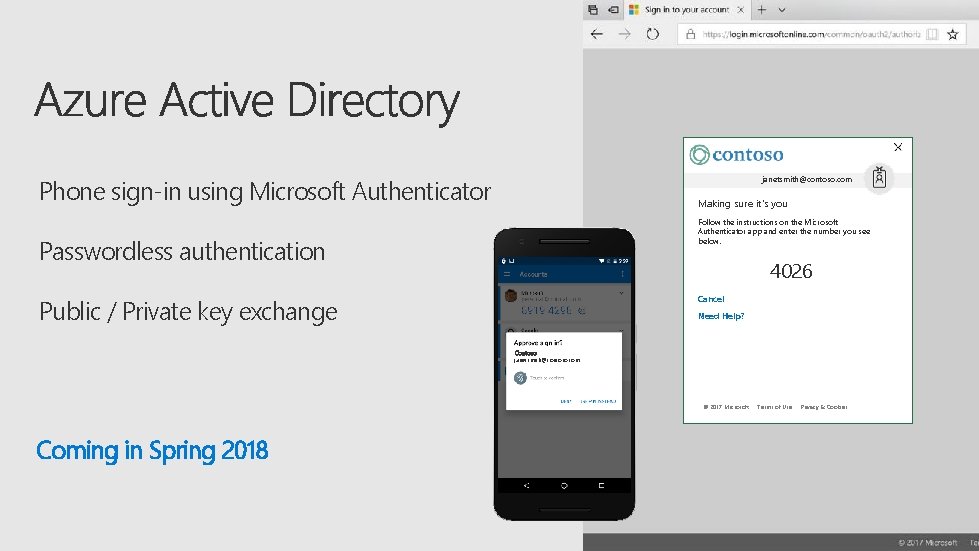Click the set these tabs aside icon
The width and height of the screenshot is (979, 551).
tap(613, 9)
